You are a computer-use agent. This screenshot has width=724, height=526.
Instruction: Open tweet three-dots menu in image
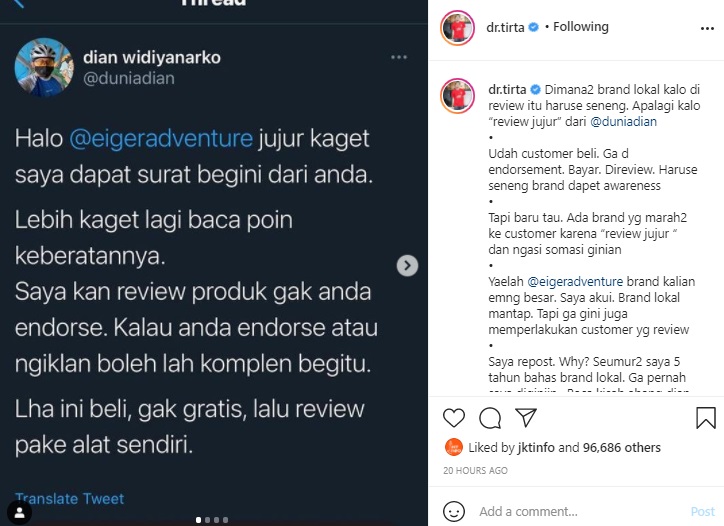point(399,57)
